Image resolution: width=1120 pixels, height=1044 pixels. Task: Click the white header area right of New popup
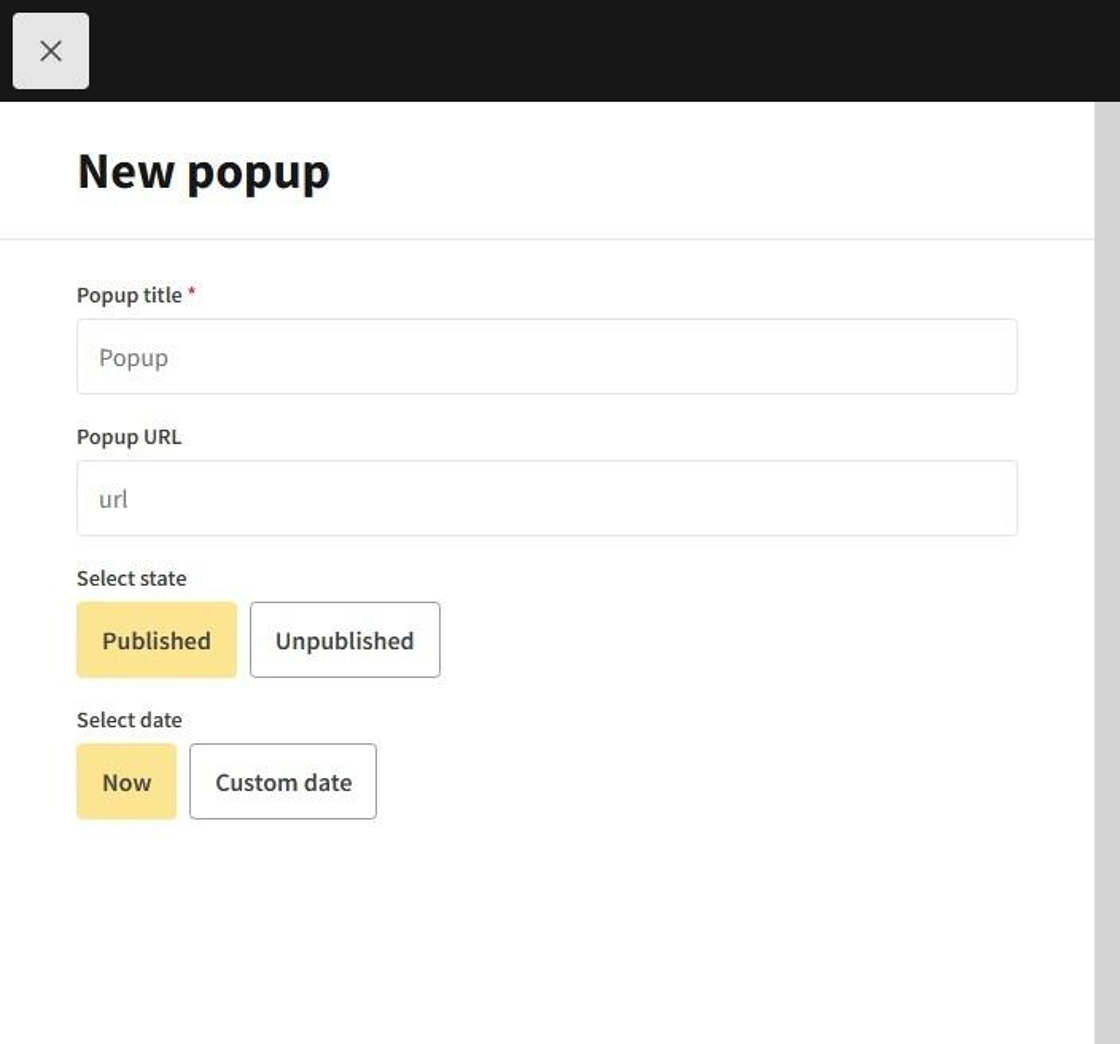[700, 171]
